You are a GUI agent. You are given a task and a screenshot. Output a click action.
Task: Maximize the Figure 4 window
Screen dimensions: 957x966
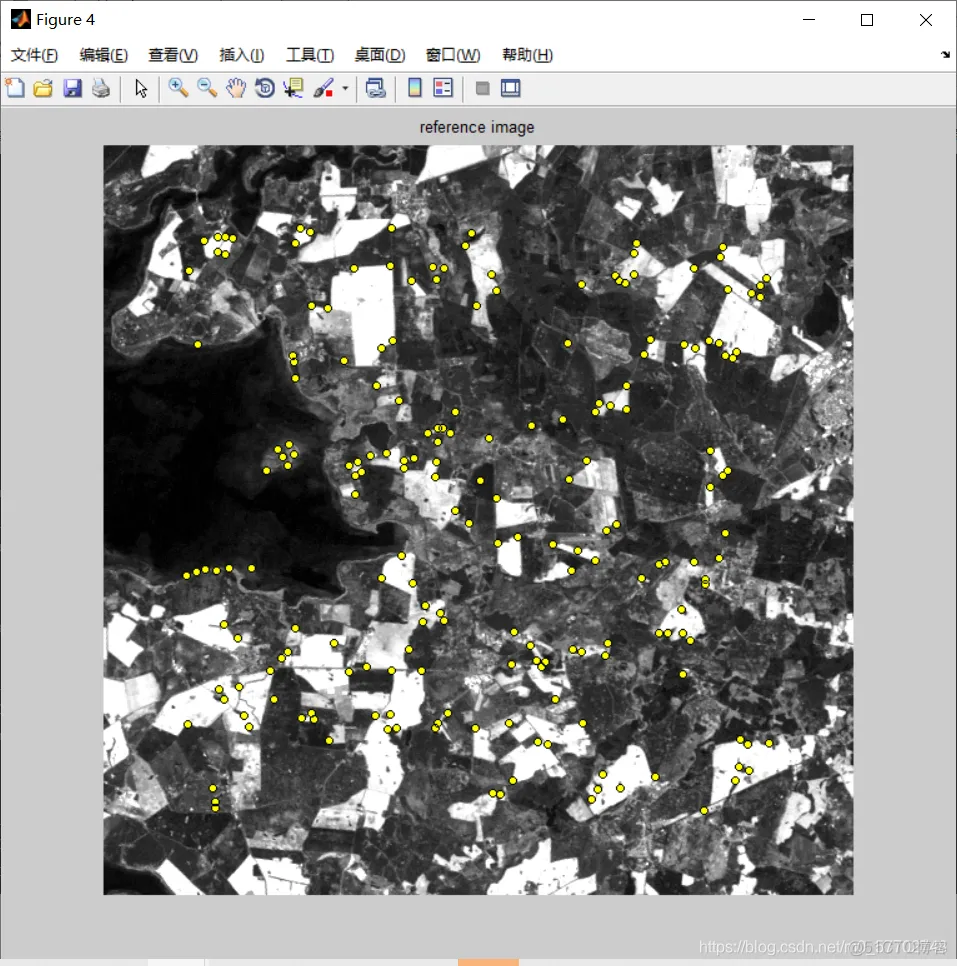pos(867,20)
